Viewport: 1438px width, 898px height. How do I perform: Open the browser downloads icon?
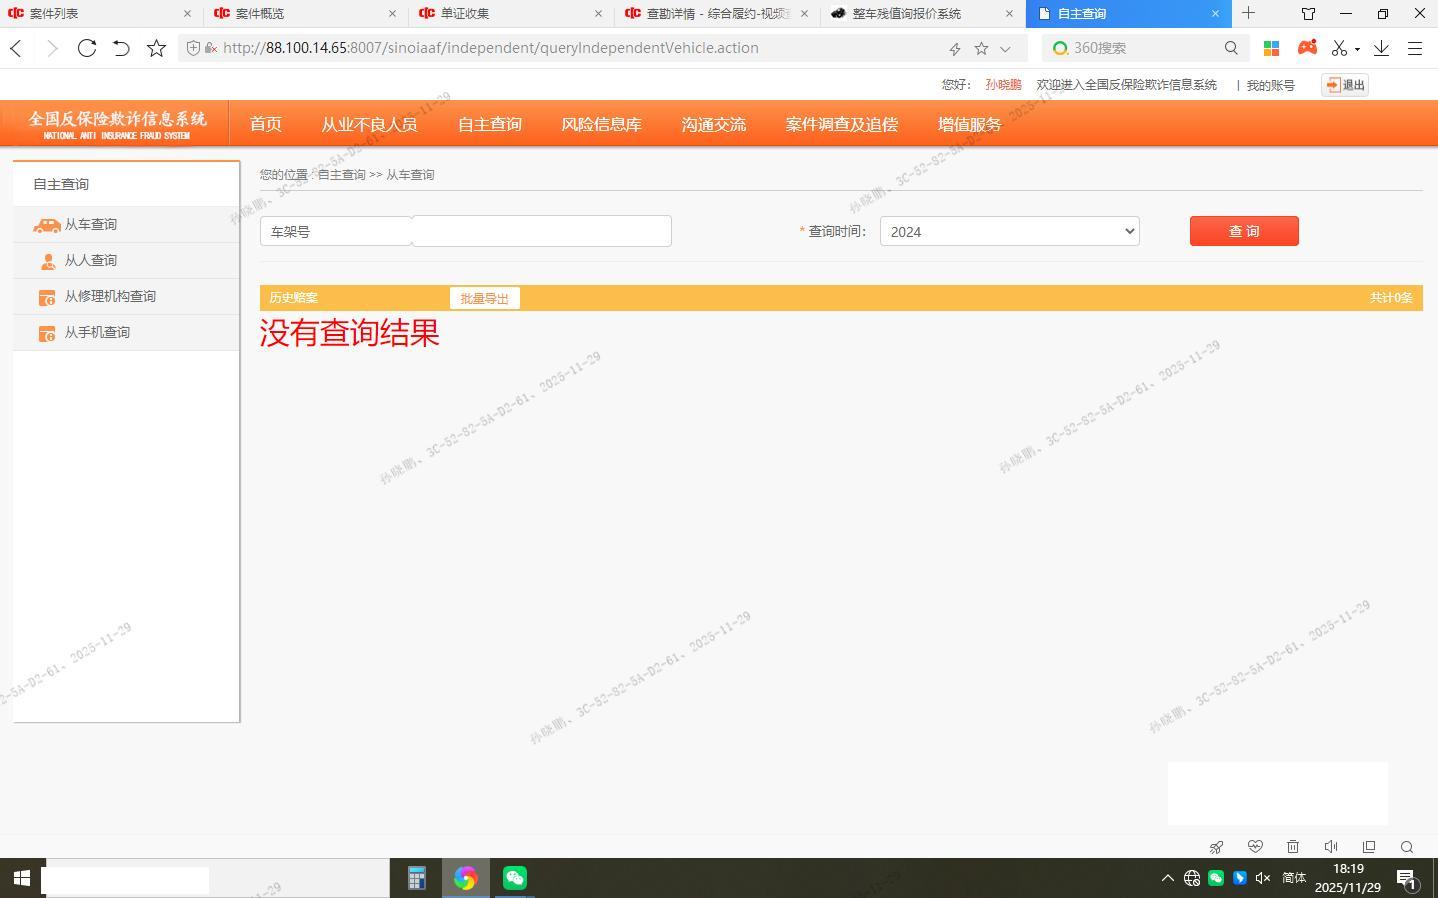[1381, 48]
